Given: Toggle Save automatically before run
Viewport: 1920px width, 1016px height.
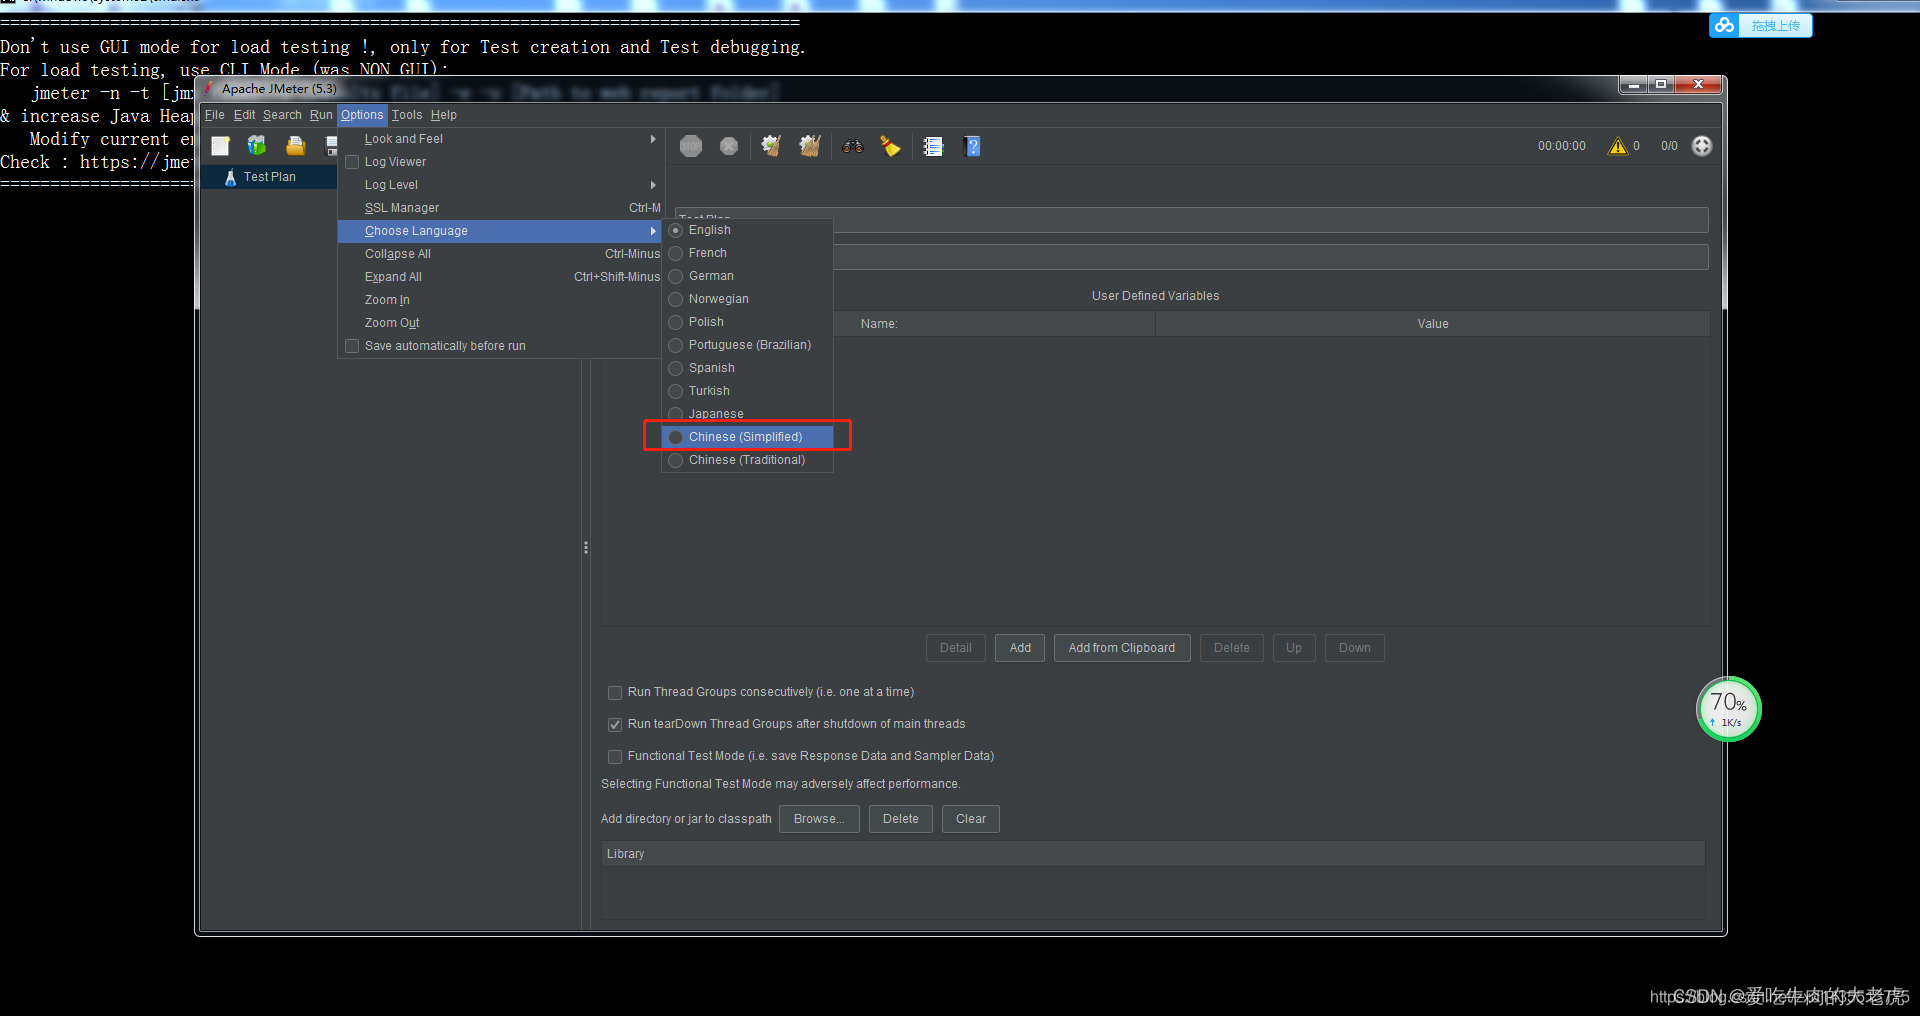Looking at the screenshot, I should 352,346.
